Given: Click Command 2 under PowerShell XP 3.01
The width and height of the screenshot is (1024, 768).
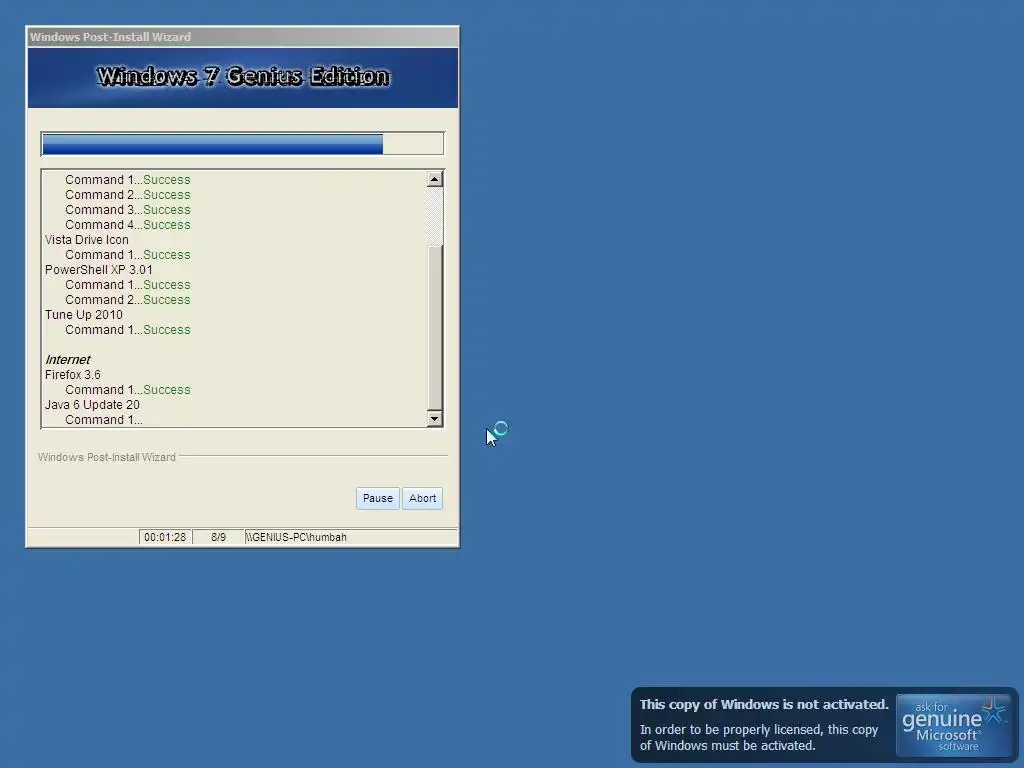Looking at the screenshot, I should point(128,300).
